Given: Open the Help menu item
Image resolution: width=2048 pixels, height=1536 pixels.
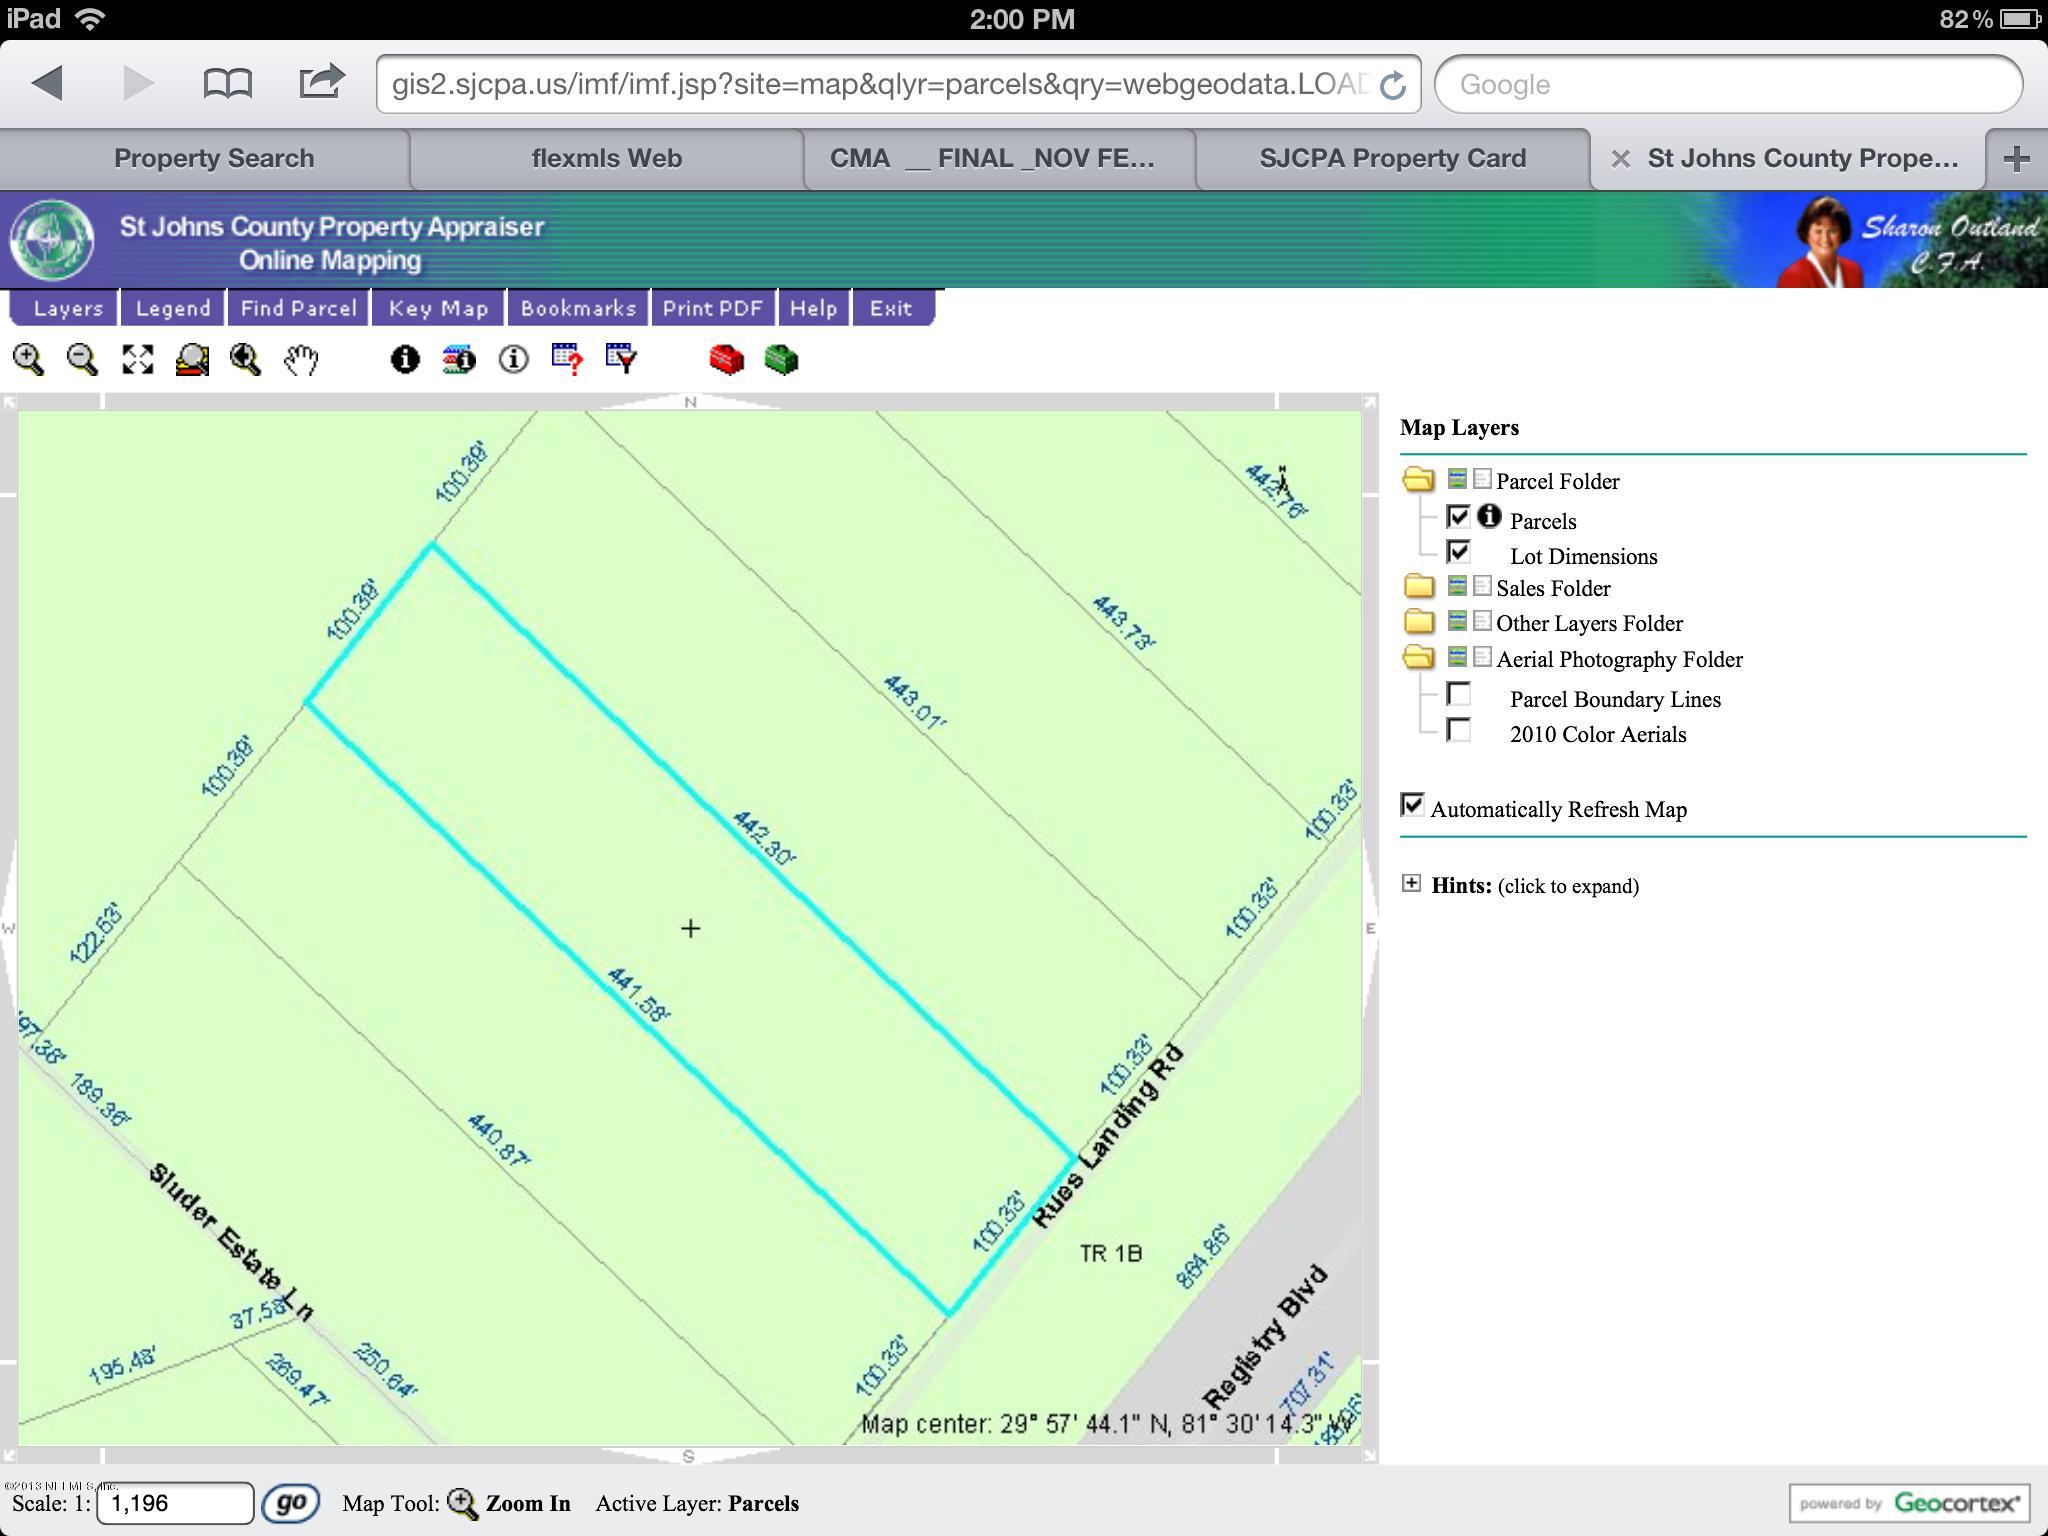Looking at the screenshot, I should pyautogui.click(x=813, y=308).
